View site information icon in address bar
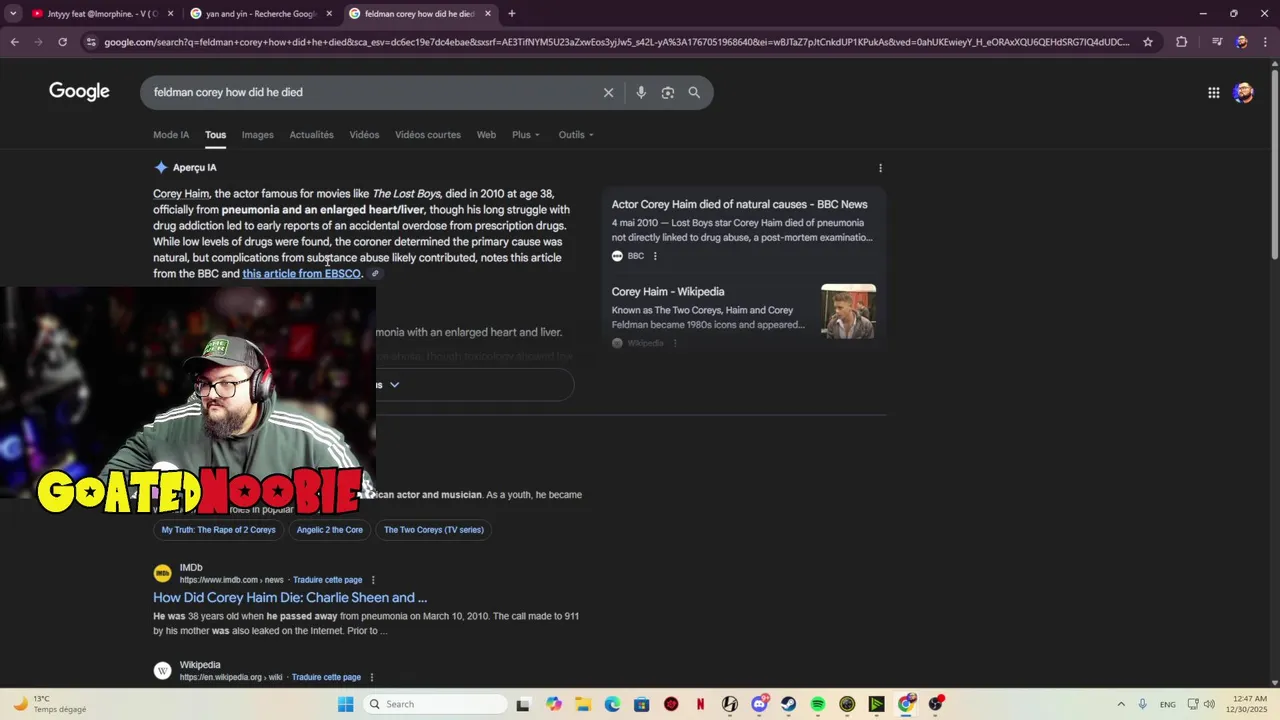Image resolution: width=1280 pixels, height=720 pixels. click(91, 42)
